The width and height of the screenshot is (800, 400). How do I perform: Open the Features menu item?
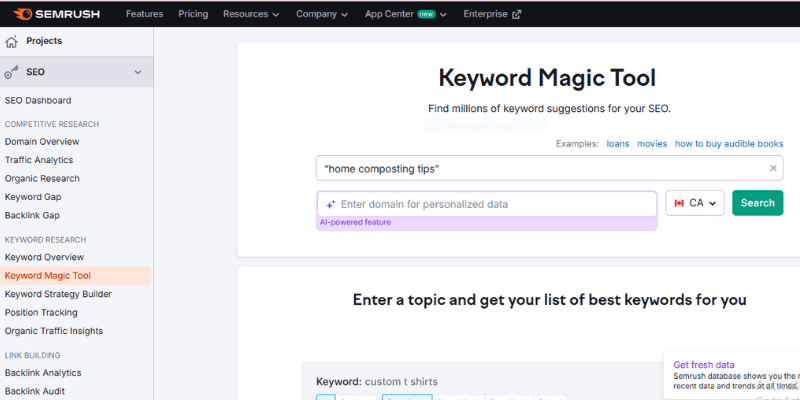pos(144,14)
